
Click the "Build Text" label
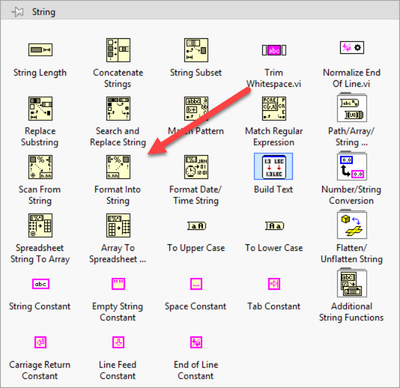point(273,189)
